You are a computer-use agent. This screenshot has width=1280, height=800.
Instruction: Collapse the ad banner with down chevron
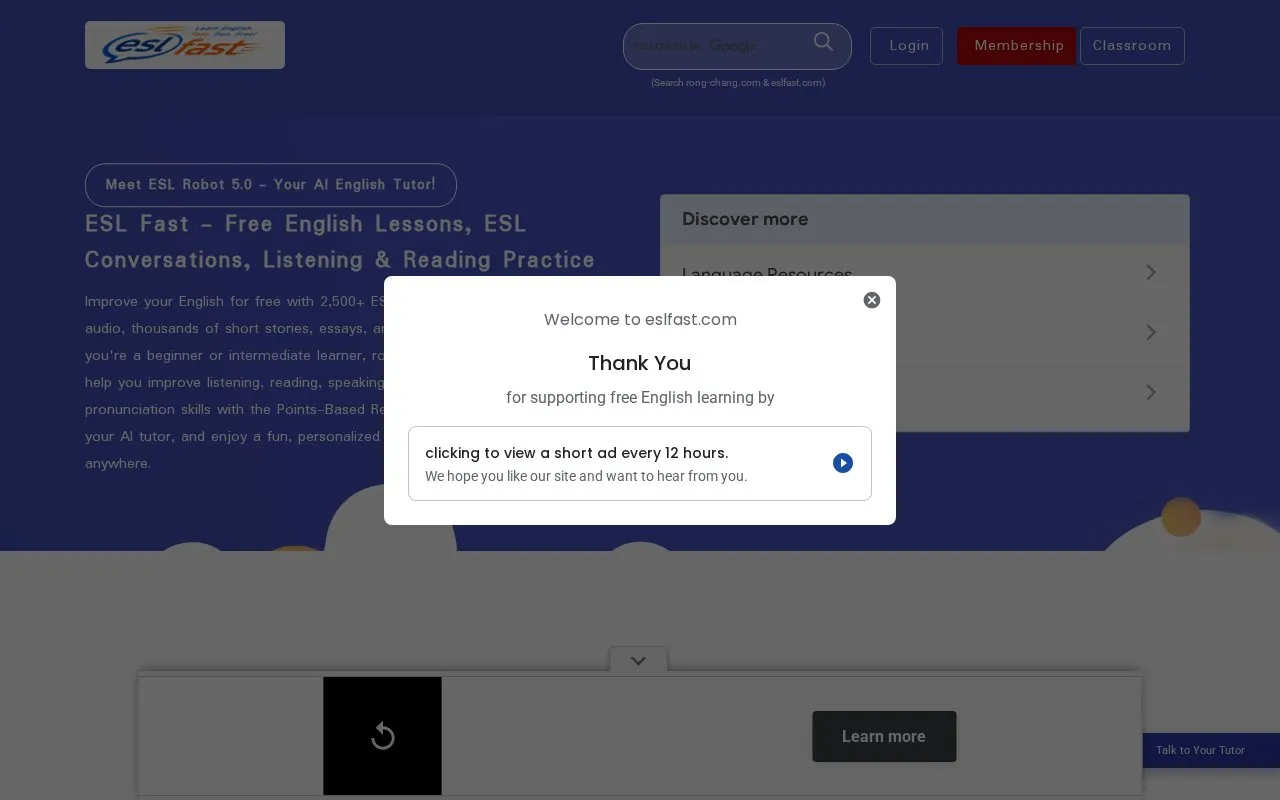coord(639,660)
